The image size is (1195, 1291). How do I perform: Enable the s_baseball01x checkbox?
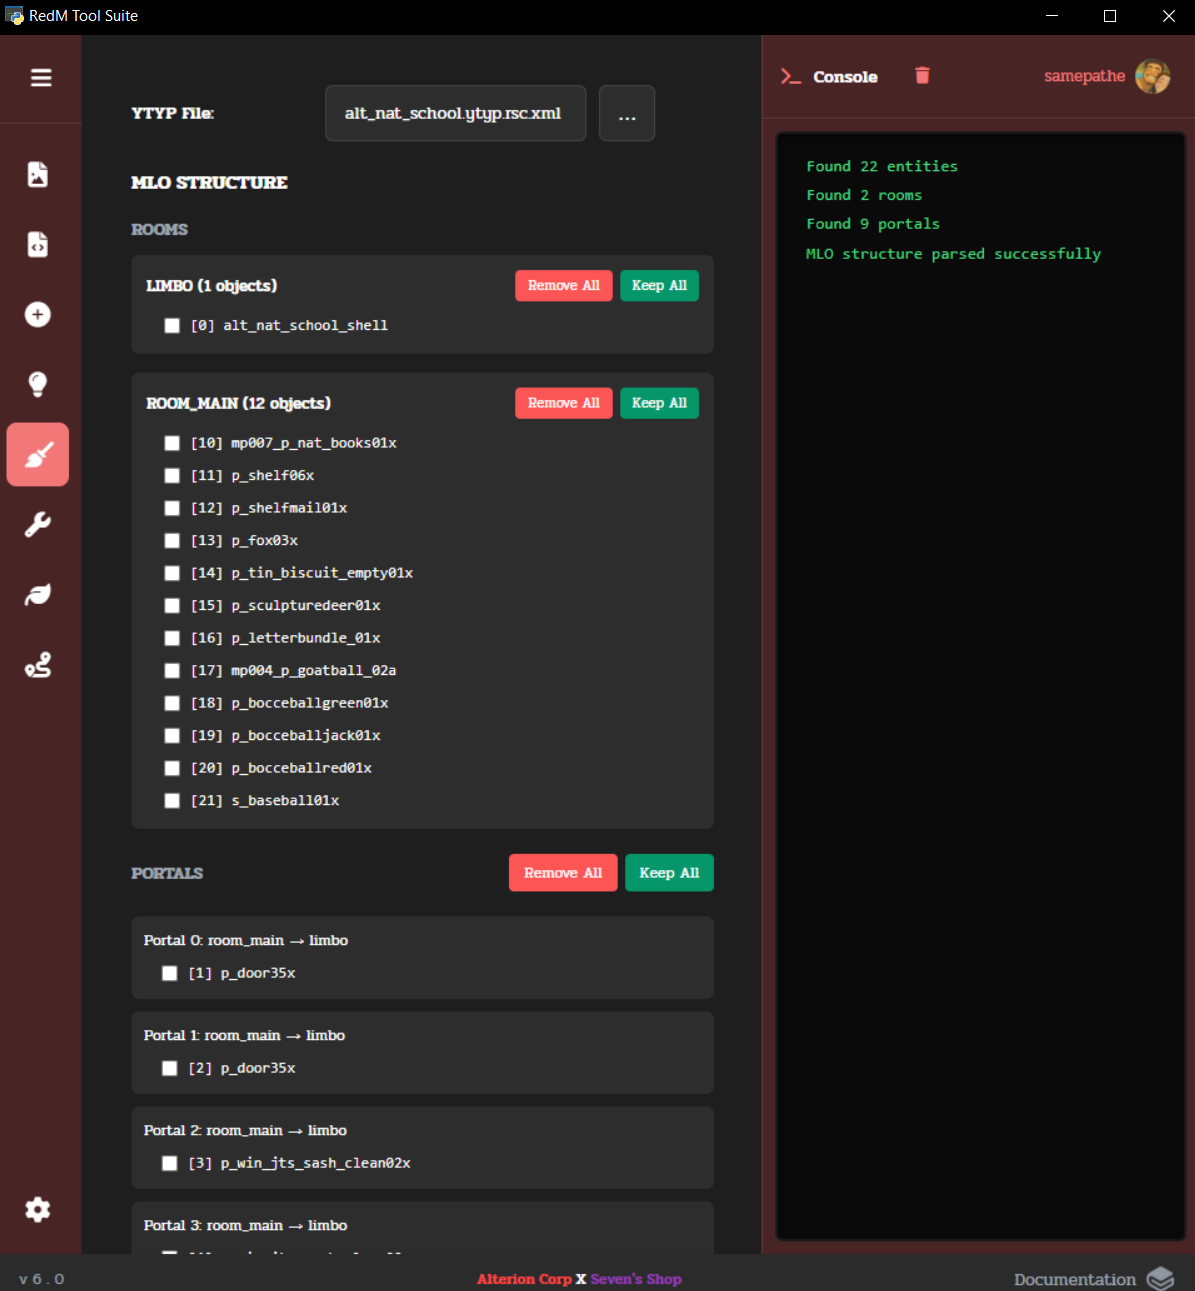pyautogui.click(x=172, y=801)
